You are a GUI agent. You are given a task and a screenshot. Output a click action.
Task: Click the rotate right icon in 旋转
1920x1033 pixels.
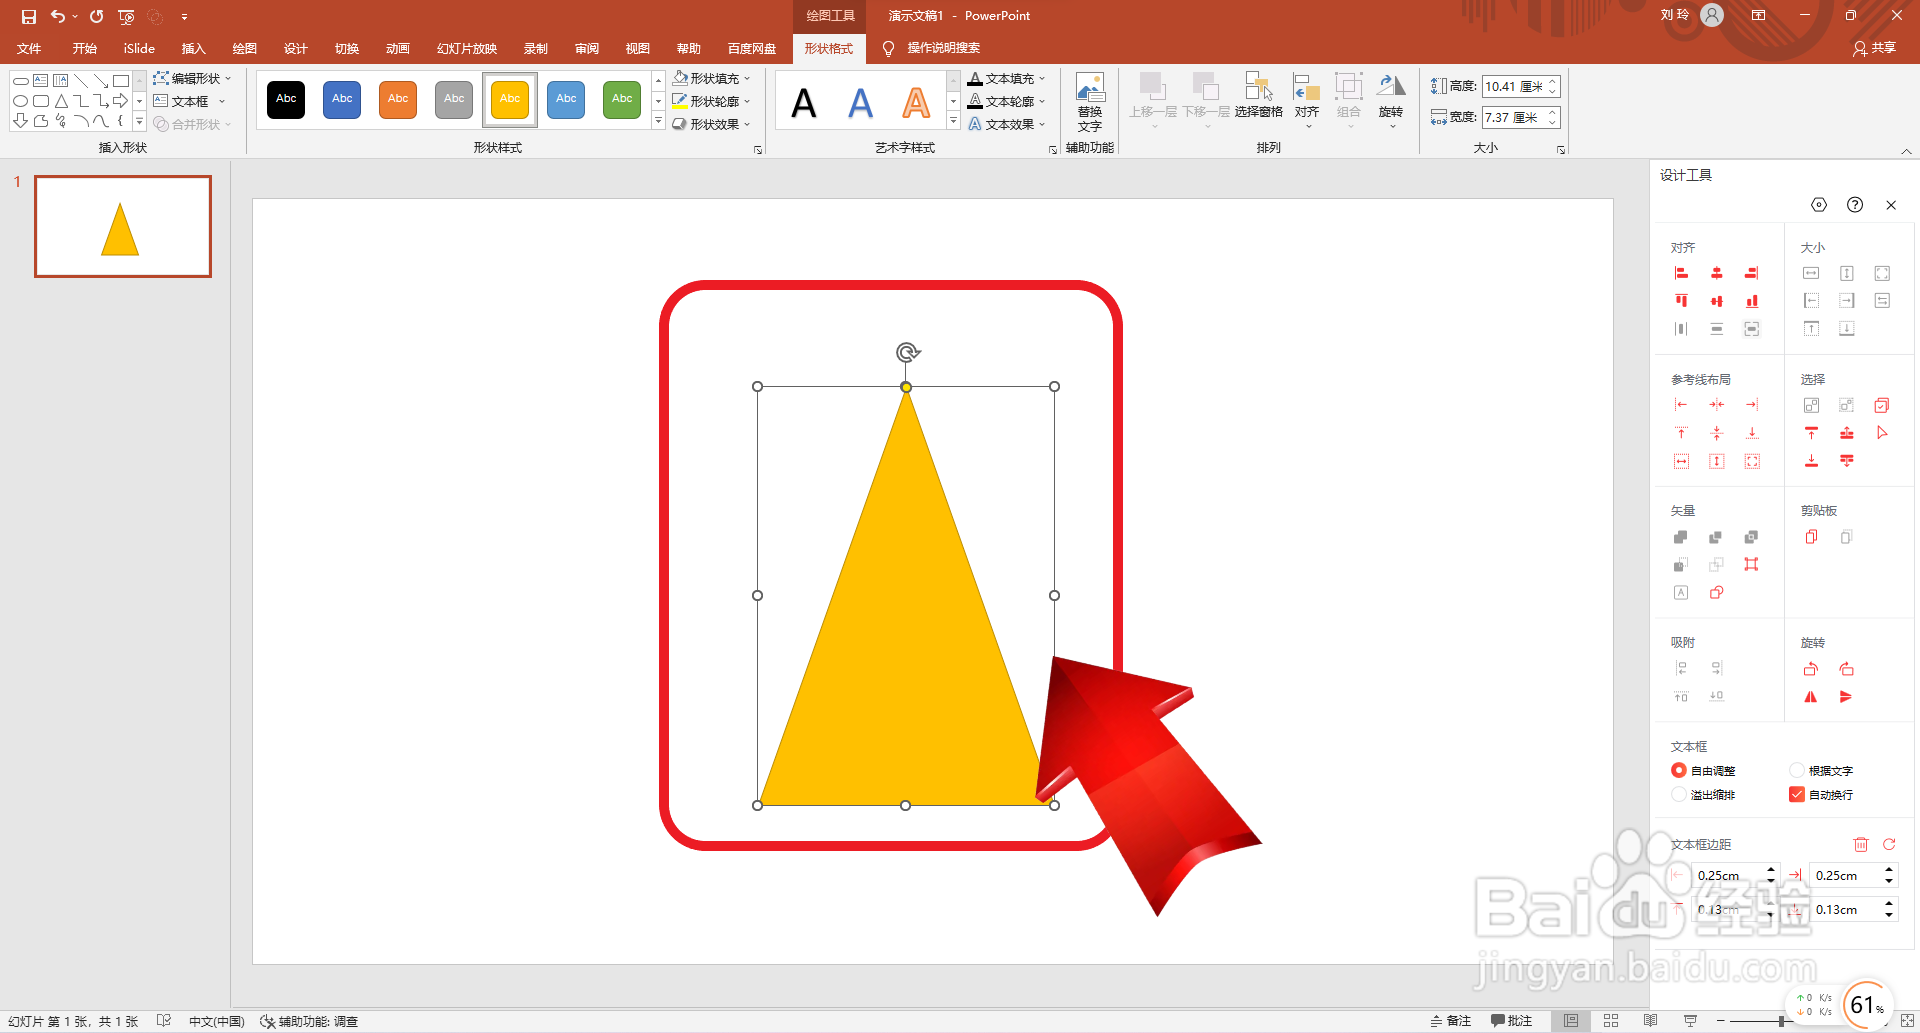pos(1846,669)
